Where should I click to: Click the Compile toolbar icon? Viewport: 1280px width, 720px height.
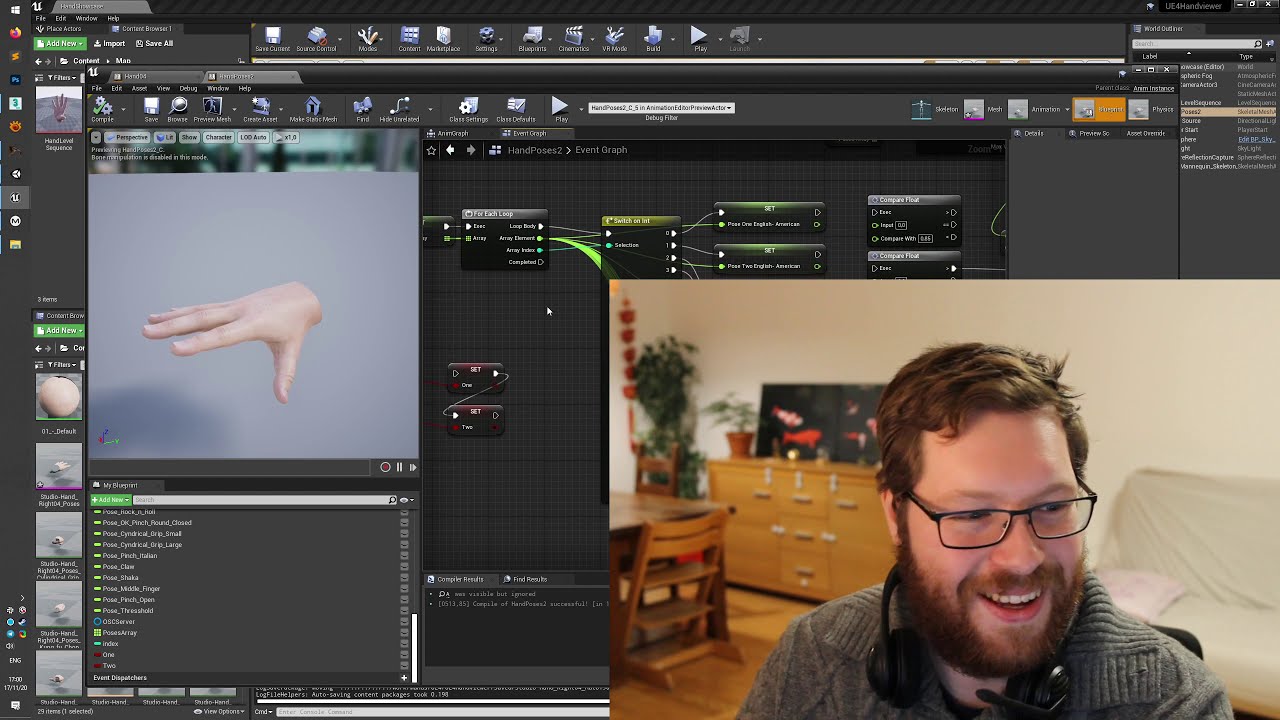pos(102,109)
